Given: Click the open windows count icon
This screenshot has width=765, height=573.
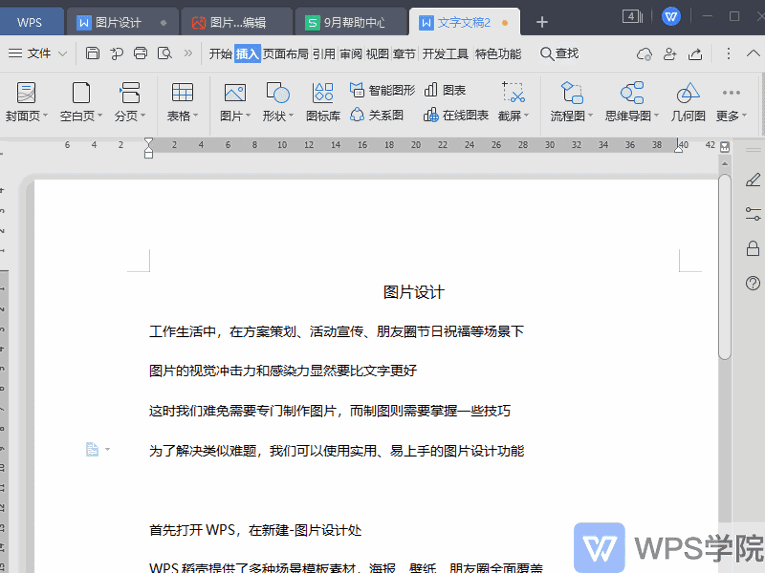Looking at the screenshot, I should point(632,17).
